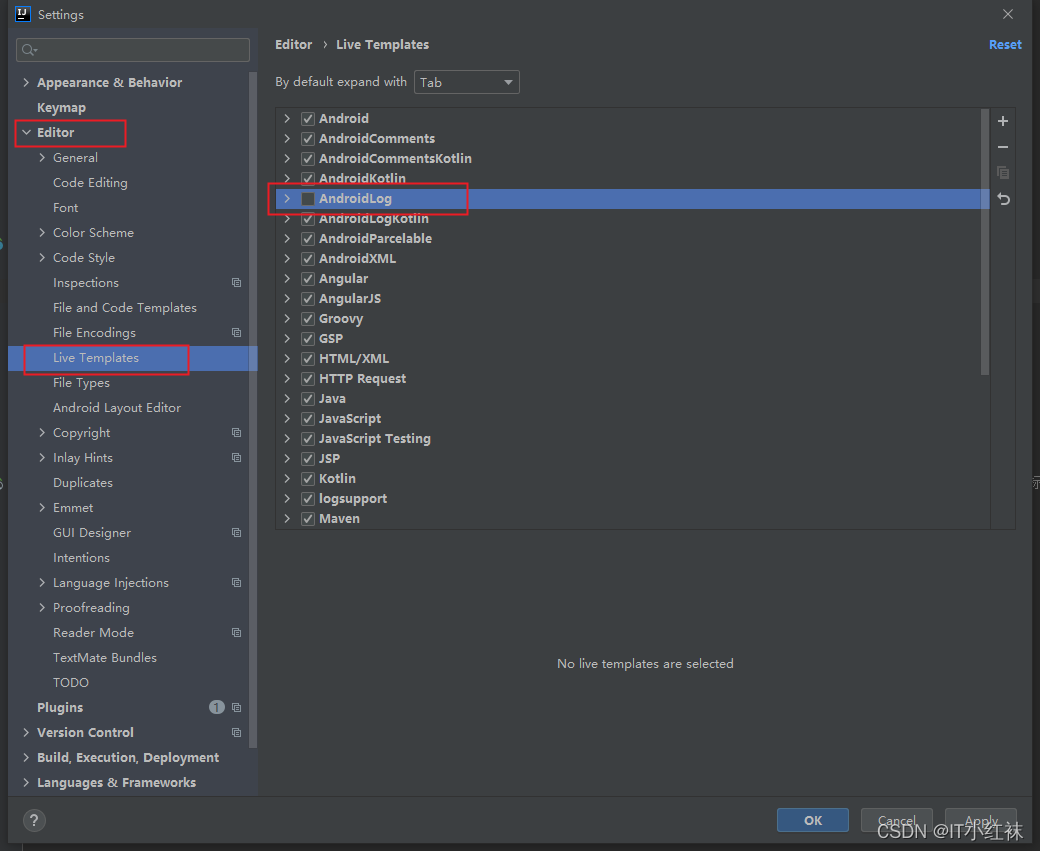
Task: Expand the JavaScript template group
Action: [287, 419]
